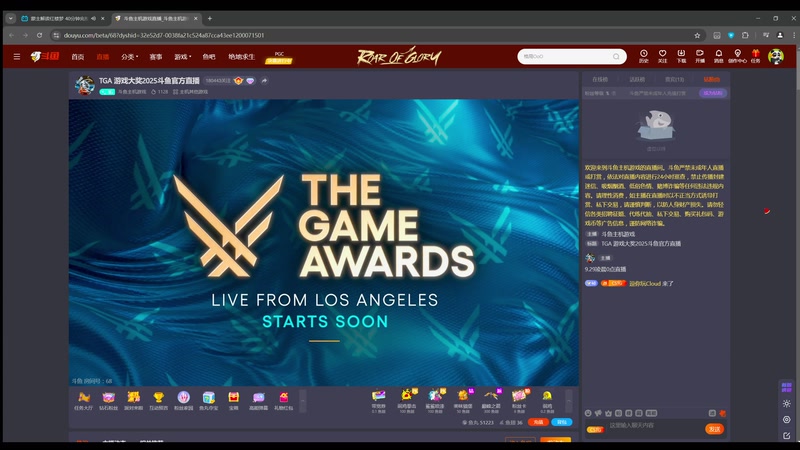The height and width of the screenshot is (450, 800).
Task: Go to 首页 home page
Action: pos(78,57)
